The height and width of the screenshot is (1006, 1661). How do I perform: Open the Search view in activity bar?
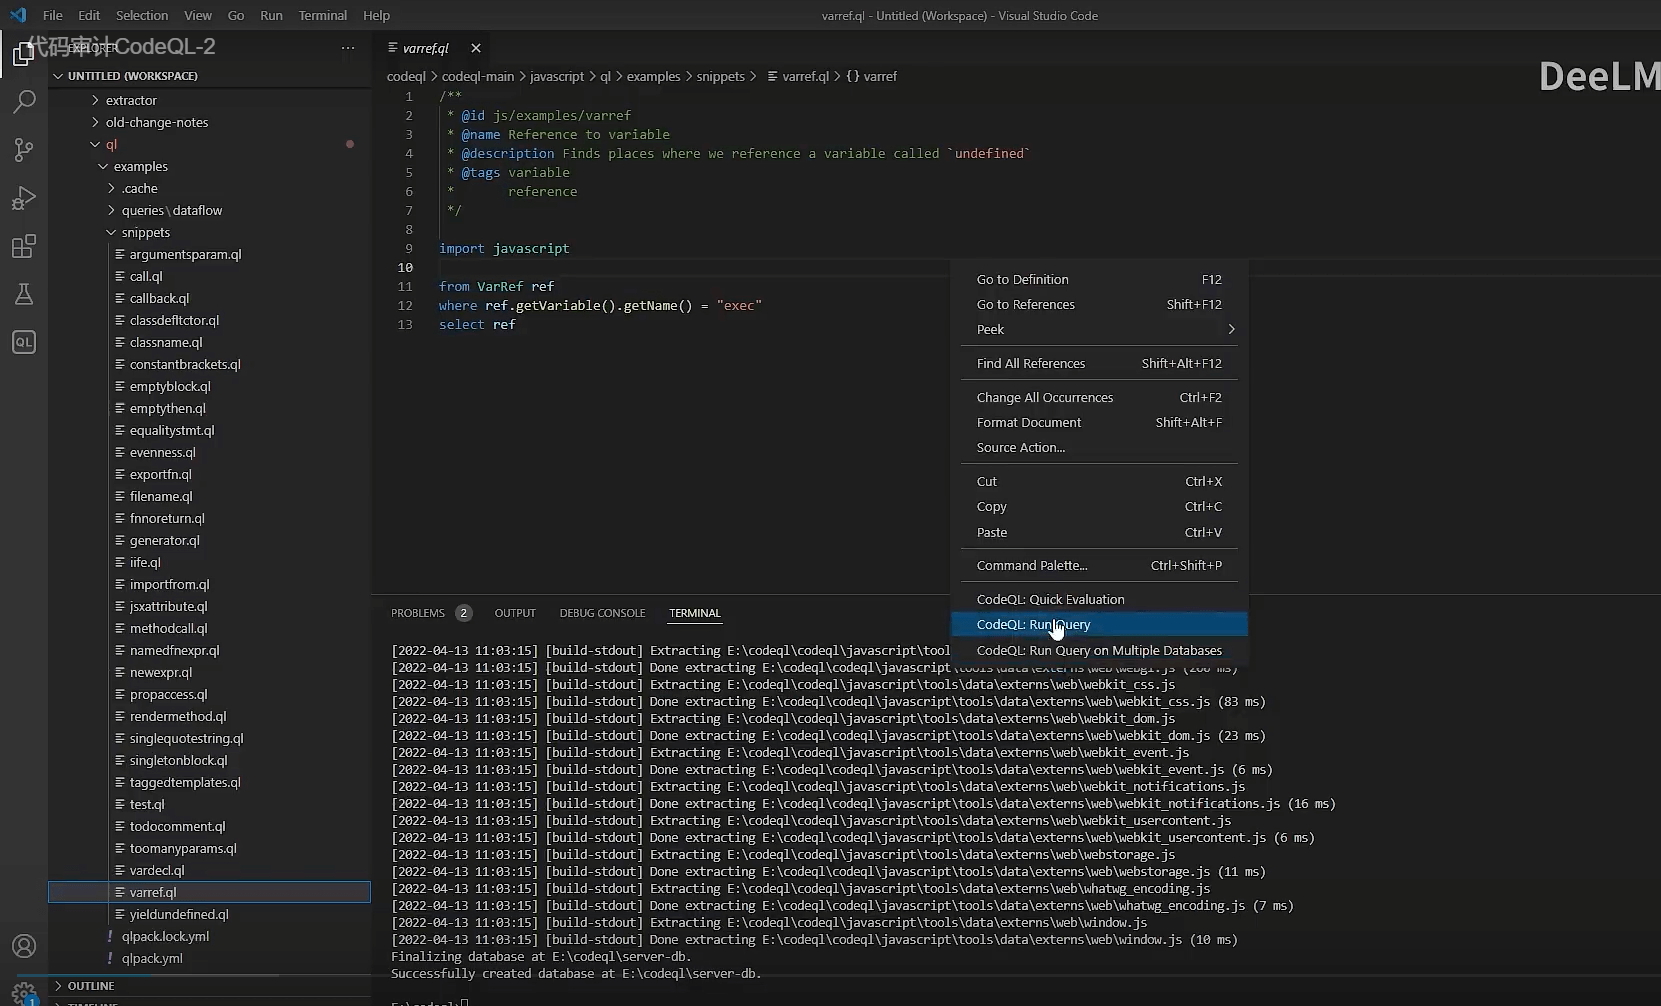[x=24, y=101]
